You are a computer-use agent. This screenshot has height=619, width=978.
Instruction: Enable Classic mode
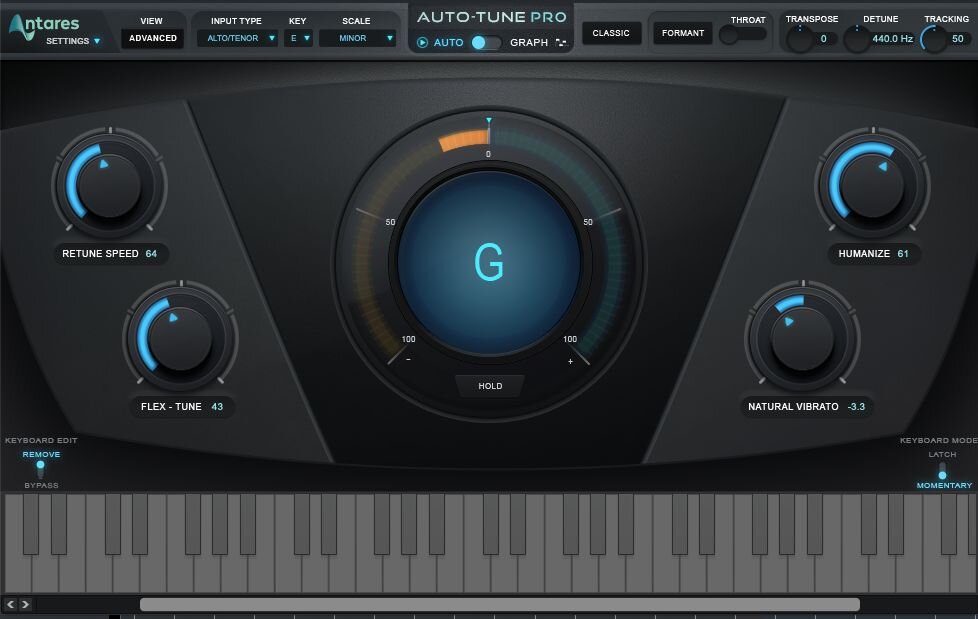[611, 33]
